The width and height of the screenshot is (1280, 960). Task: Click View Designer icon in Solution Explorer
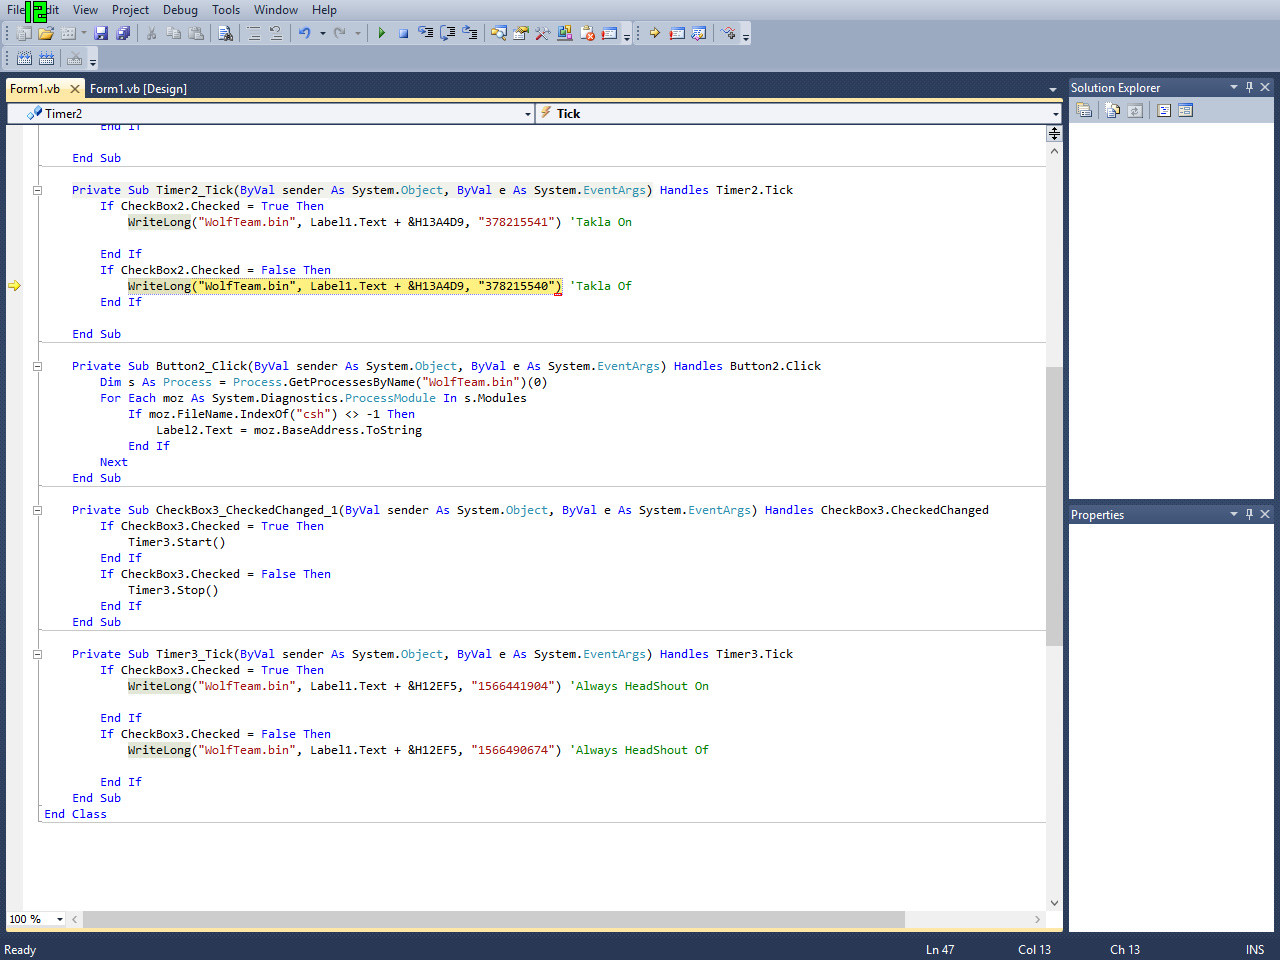coord(1186,110)
